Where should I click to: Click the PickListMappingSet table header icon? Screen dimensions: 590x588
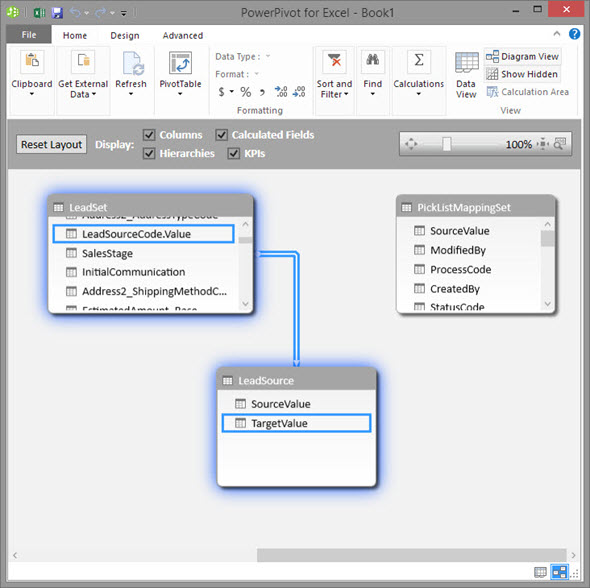point(406,208)
